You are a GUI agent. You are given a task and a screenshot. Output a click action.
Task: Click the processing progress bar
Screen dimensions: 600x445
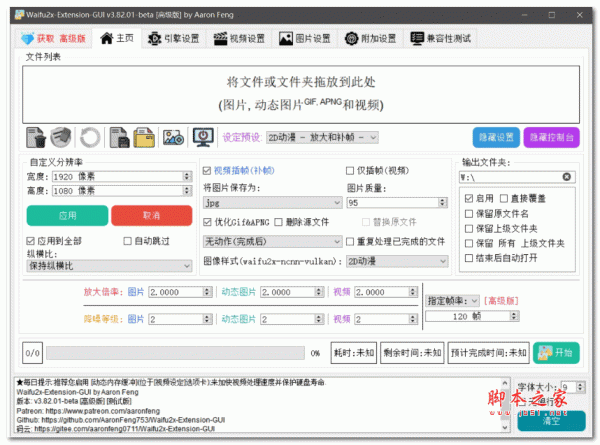(175, 353)
